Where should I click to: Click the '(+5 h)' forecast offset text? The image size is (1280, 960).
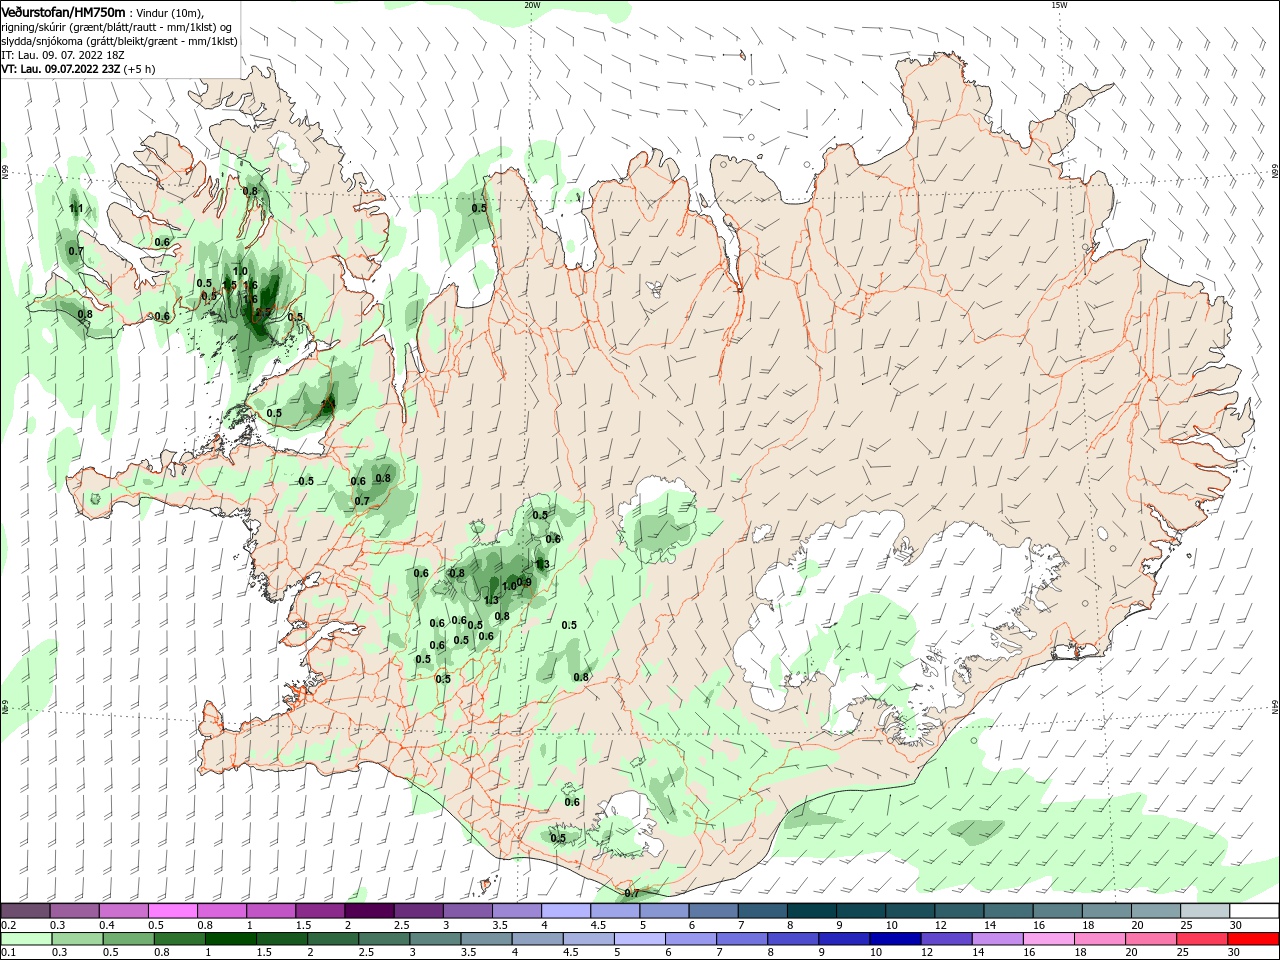click(140, 69)
